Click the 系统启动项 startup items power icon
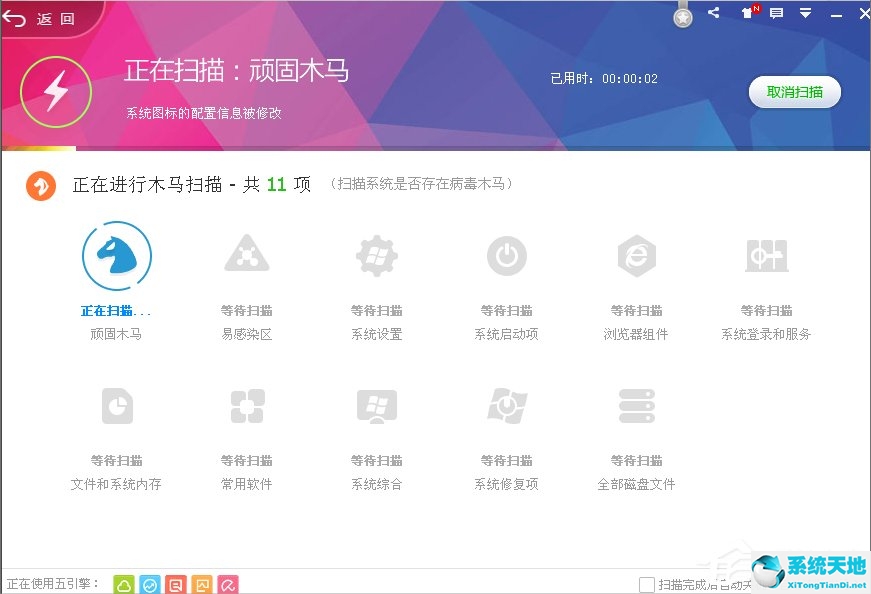The image size is (871, 594). (x=507, y=255)
